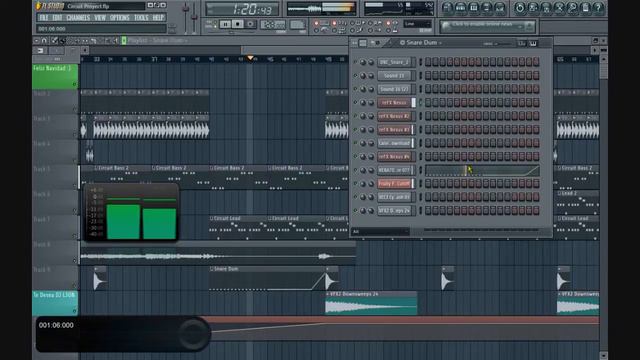Viewport: 640px width, 360px height.
Task: Toggle mute LED on Sound 15 channel
Action: pyautogui.click(x=355, y=76)
